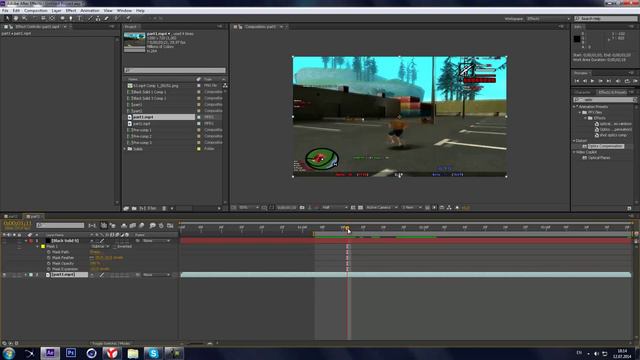Enable Motion Blur for all layers icon

(x=142, y=225)
